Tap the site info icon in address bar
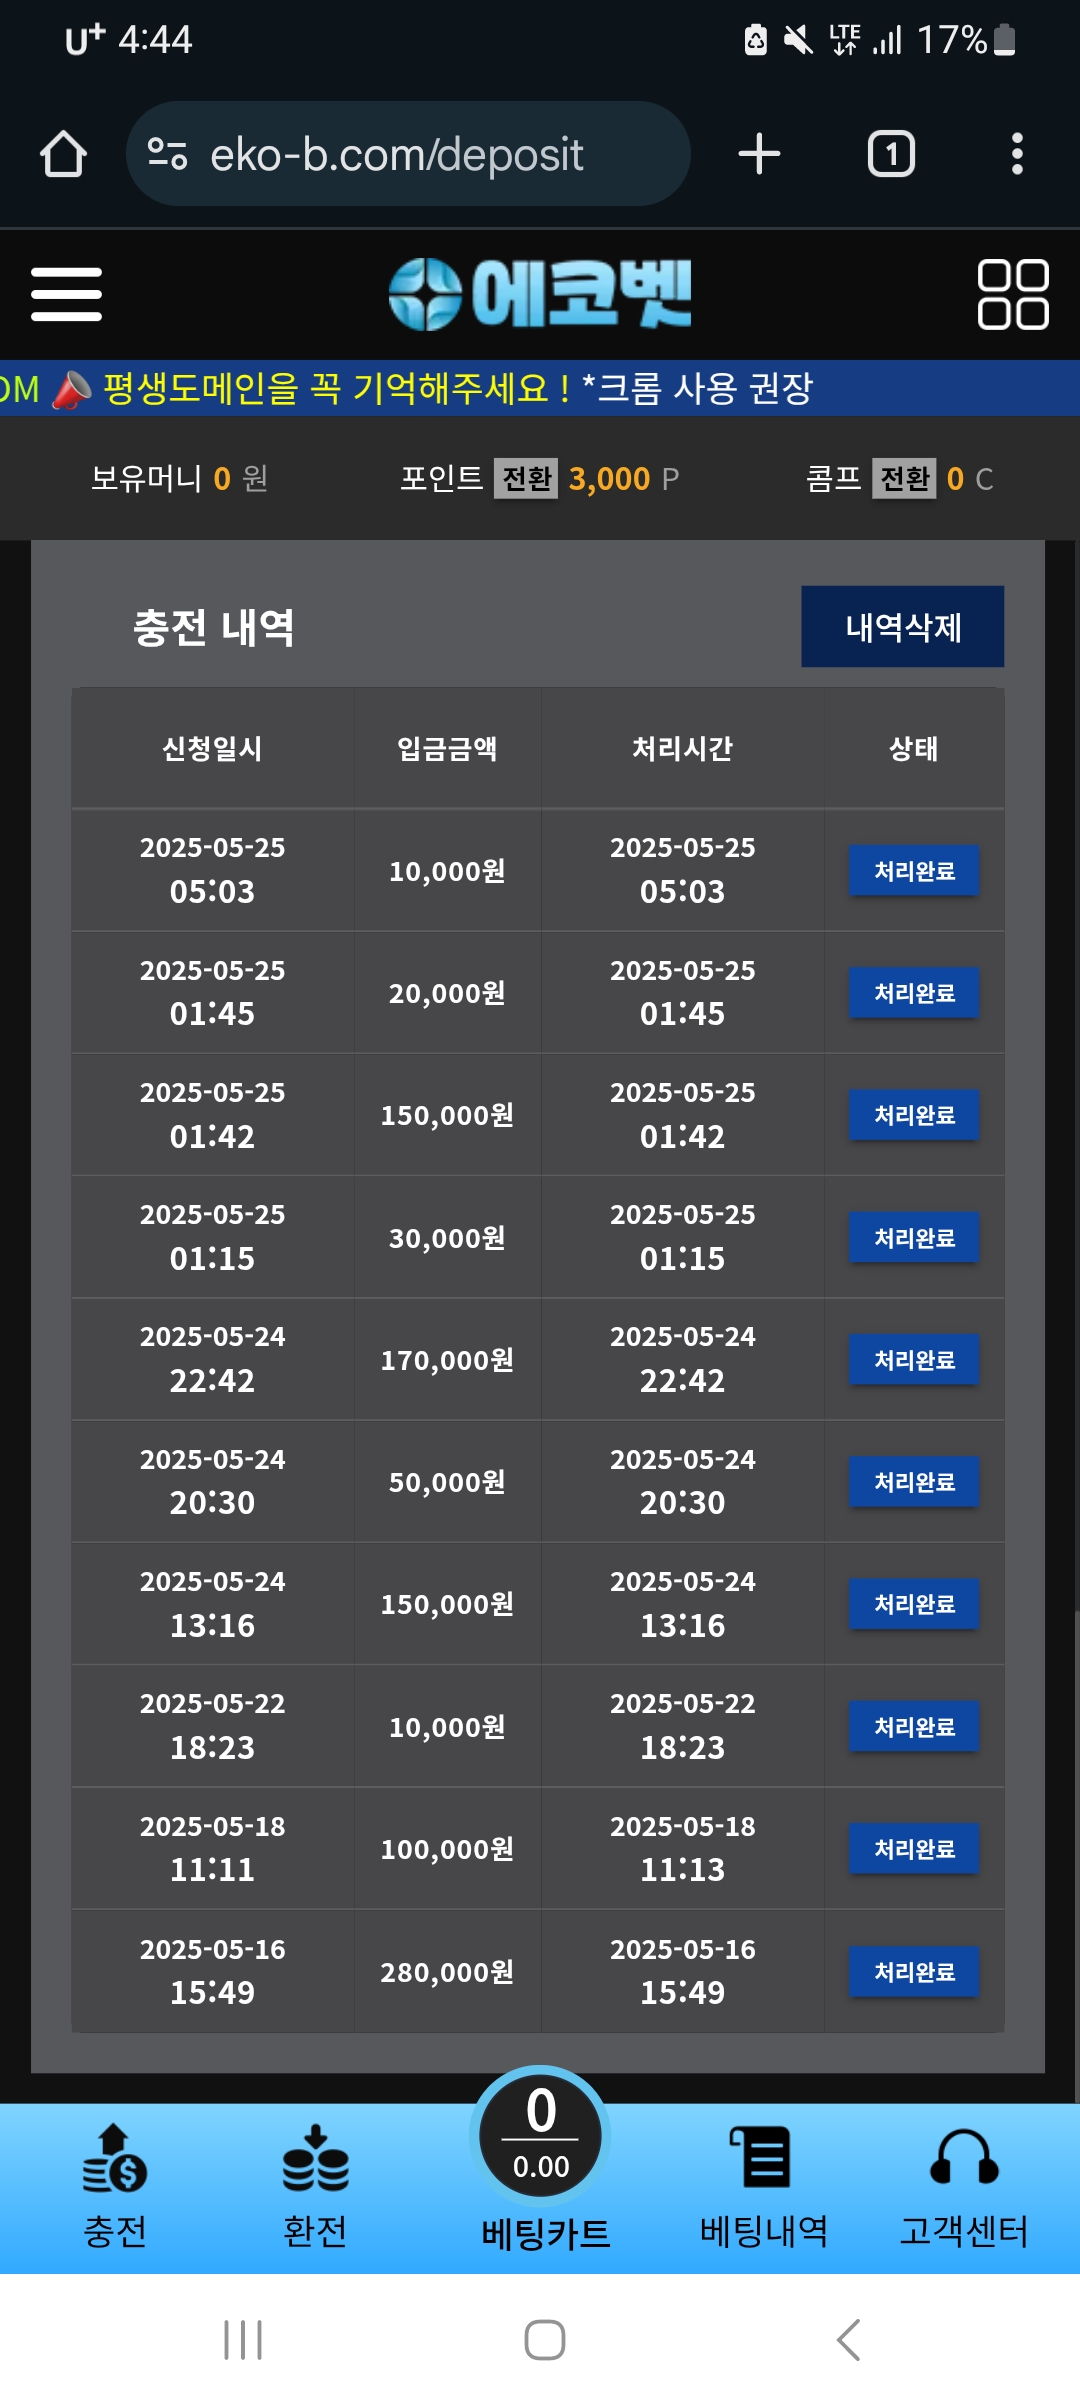The width and height of the screenshot is (1080, 2400). click(x=167, y=154)
